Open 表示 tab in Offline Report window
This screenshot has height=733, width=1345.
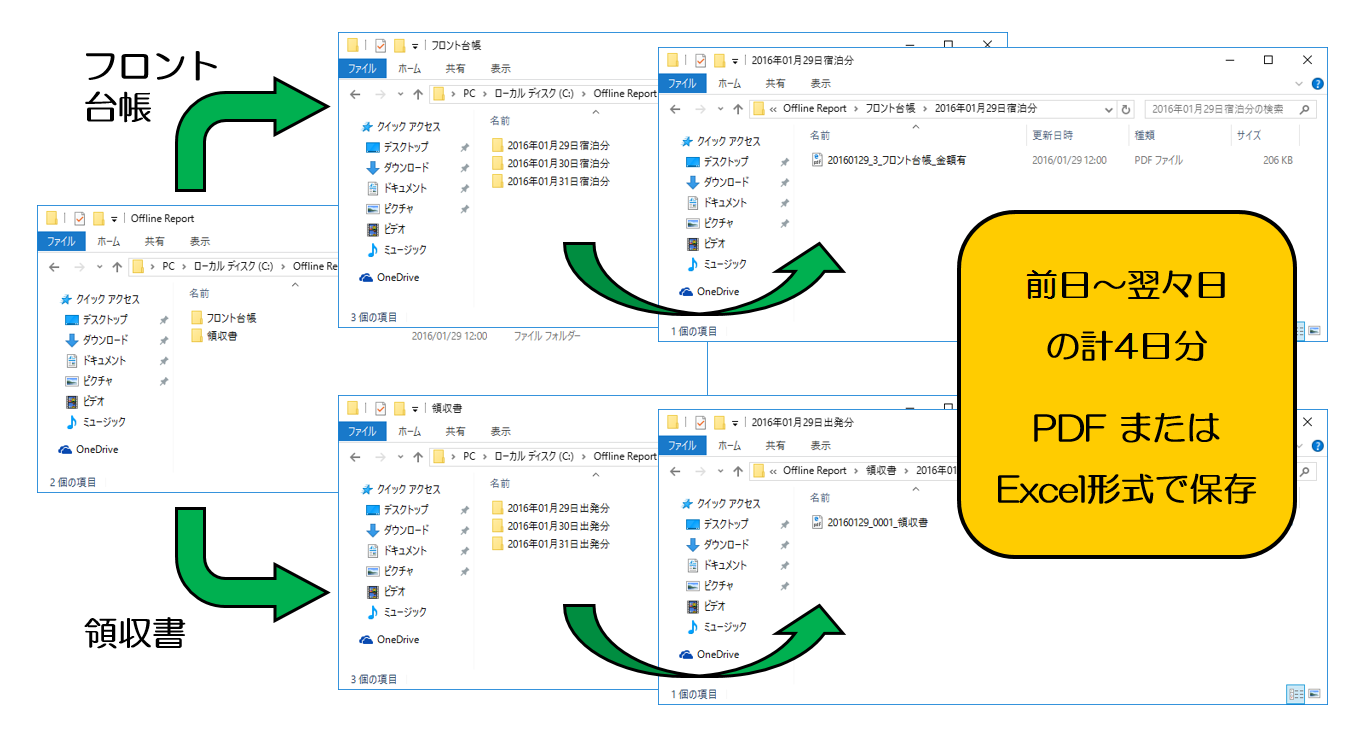click(x=200, y=242)
